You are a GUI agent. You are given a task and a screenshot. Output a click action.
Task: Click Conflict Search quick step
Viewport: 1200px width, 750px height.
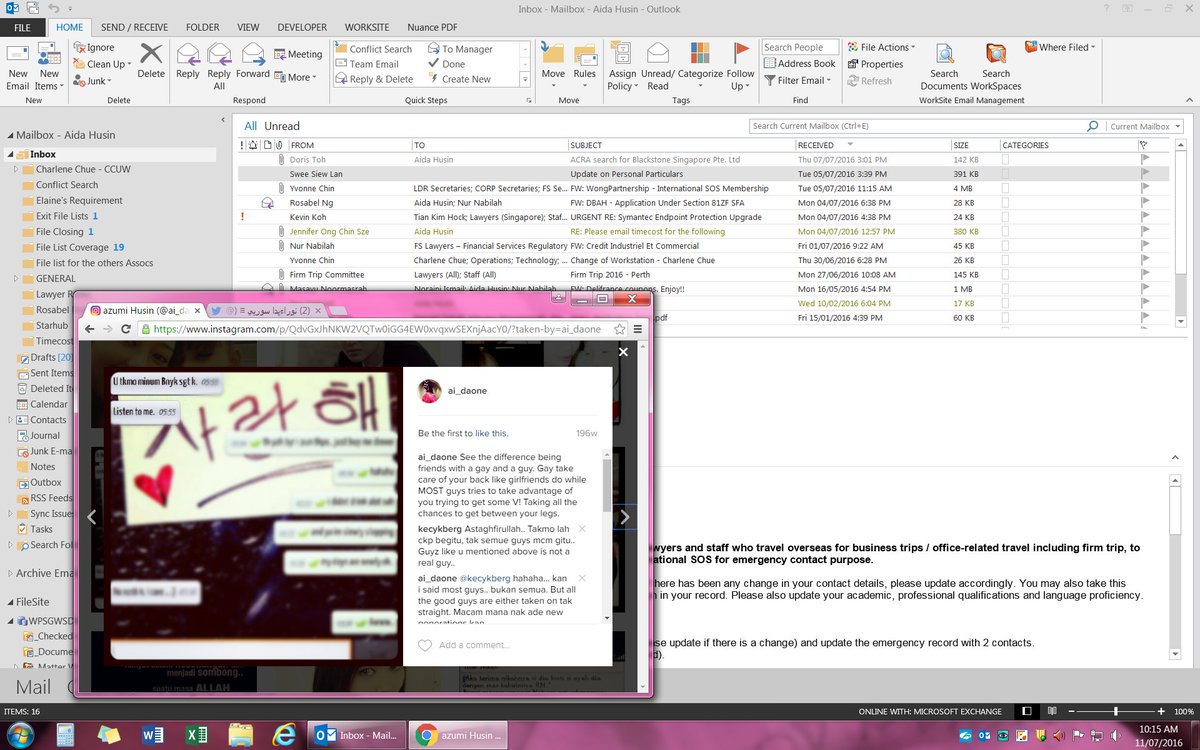pyautogui.click(x=373, y=49)
